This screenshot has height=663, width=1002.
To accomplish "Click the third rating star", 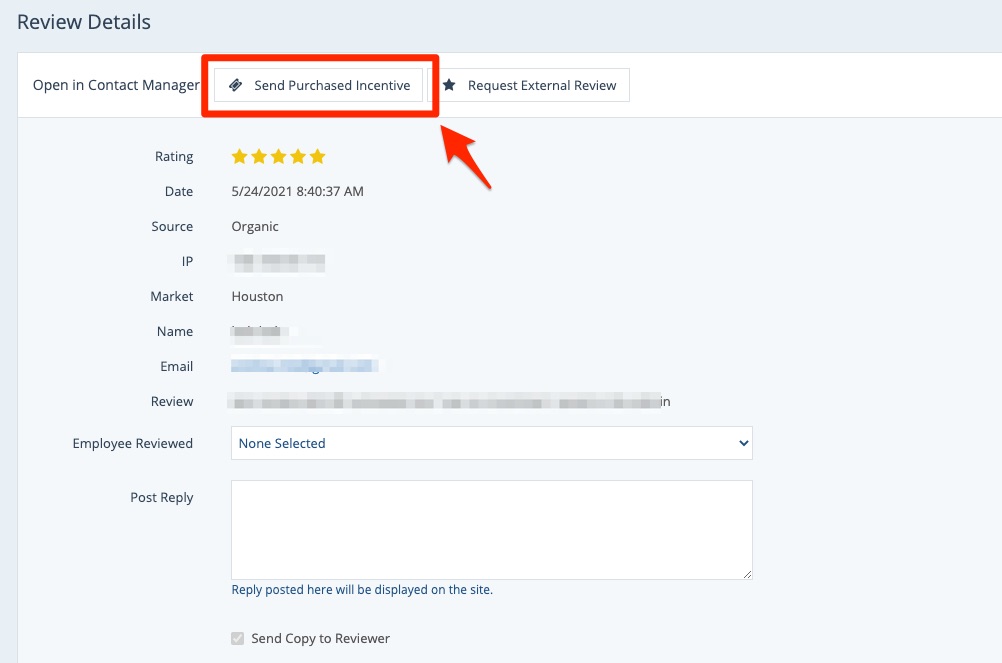I will tap(279, 157).
